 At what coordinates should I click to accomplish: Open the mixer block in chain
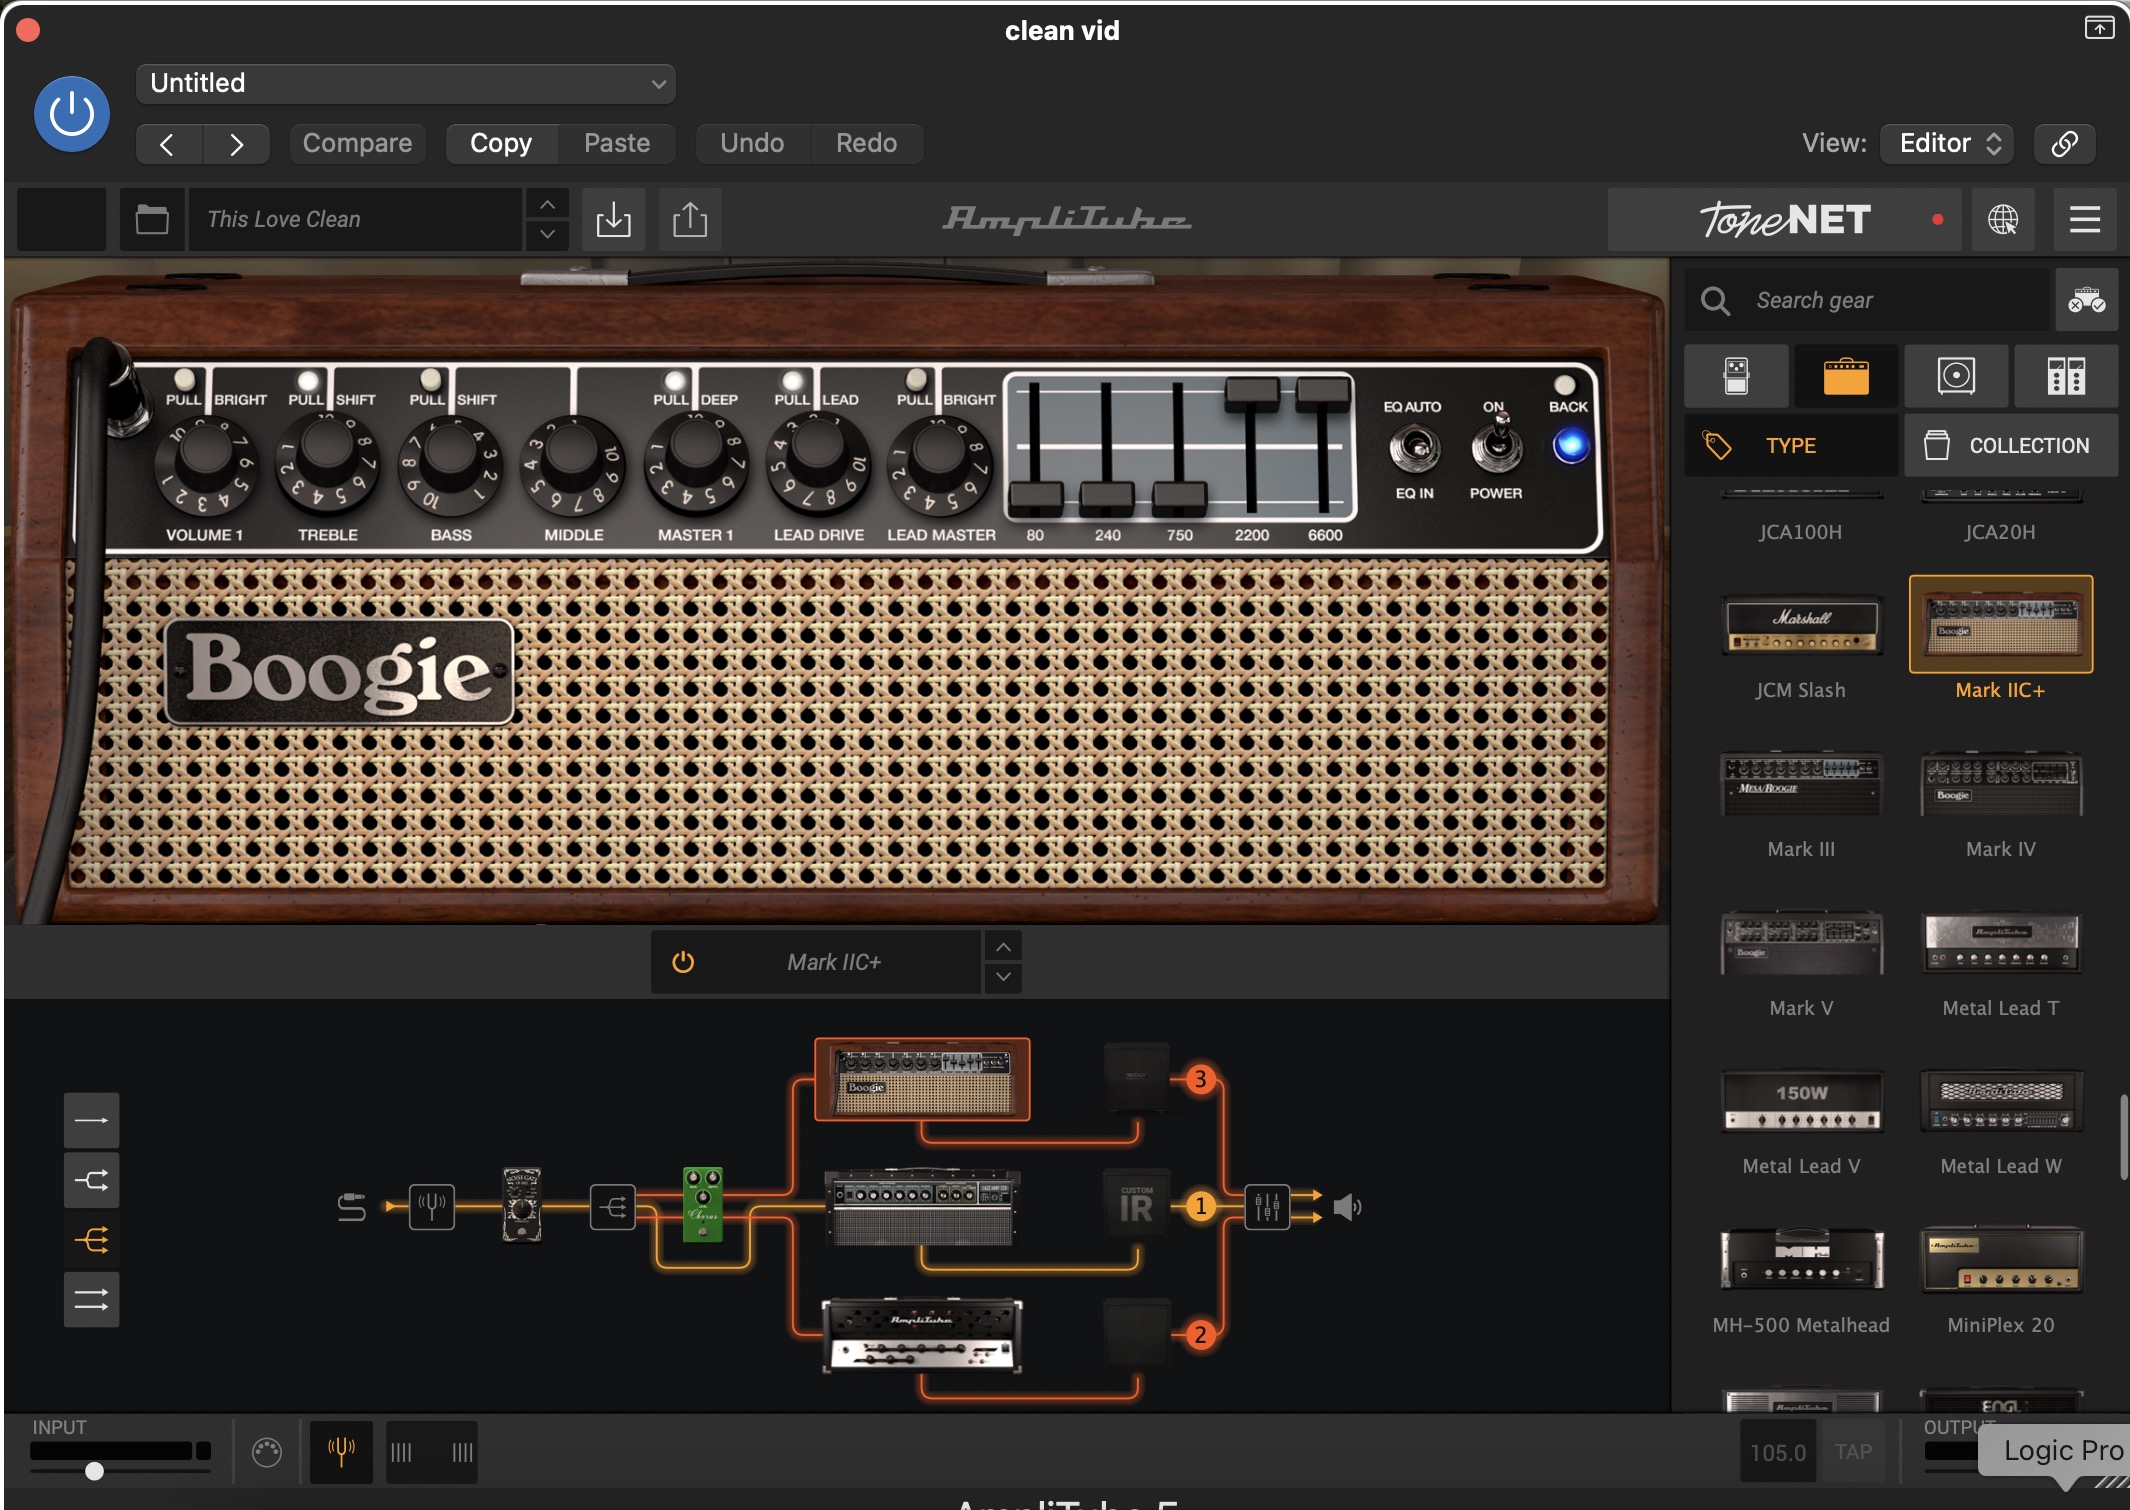1267,1207
